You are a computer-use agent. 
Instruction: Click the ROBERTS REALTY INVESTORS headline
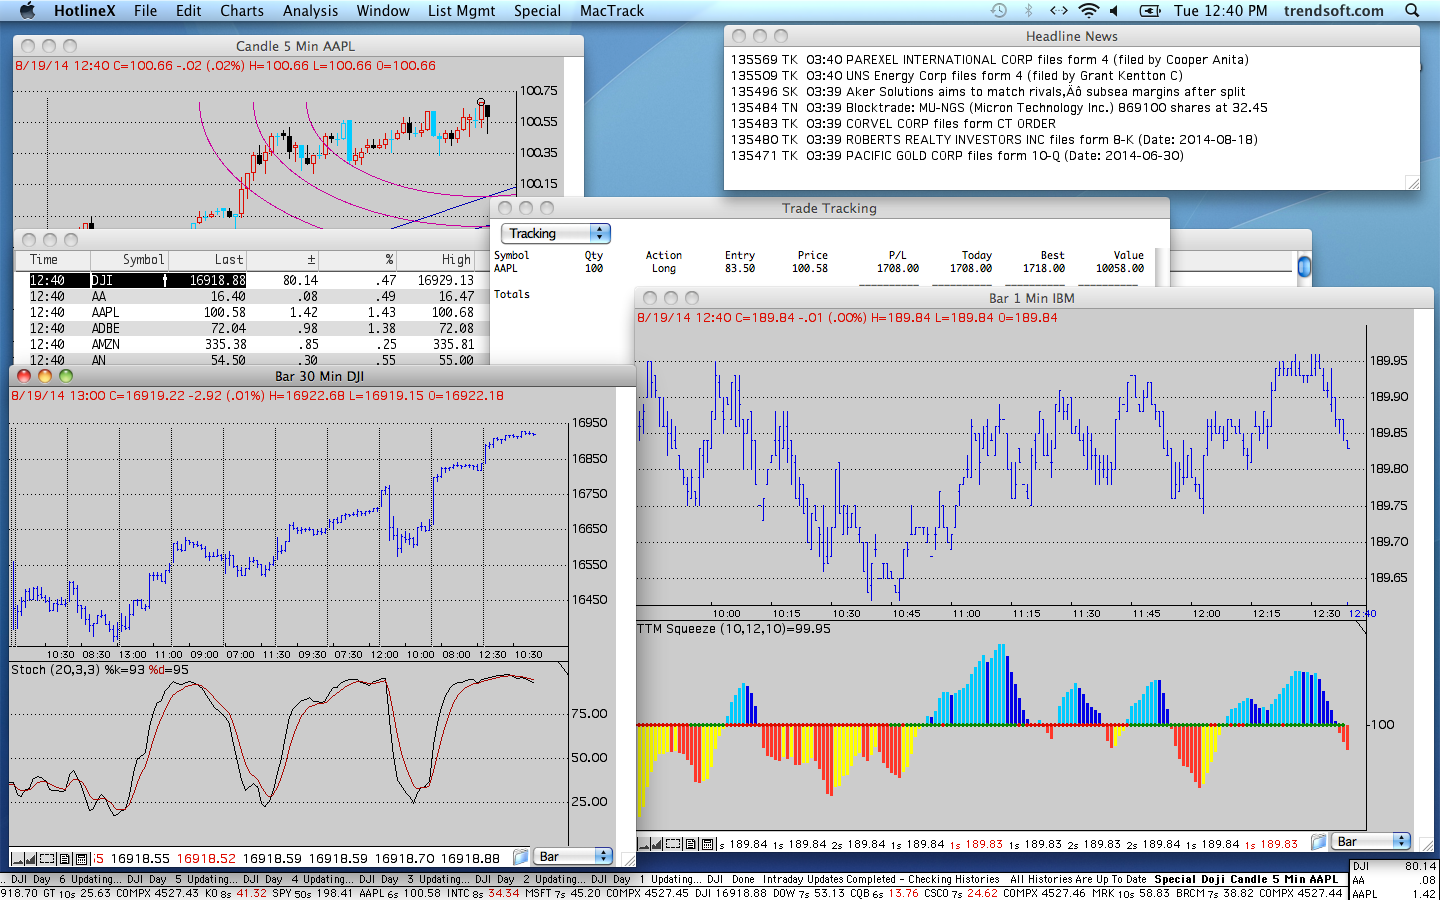994,140
